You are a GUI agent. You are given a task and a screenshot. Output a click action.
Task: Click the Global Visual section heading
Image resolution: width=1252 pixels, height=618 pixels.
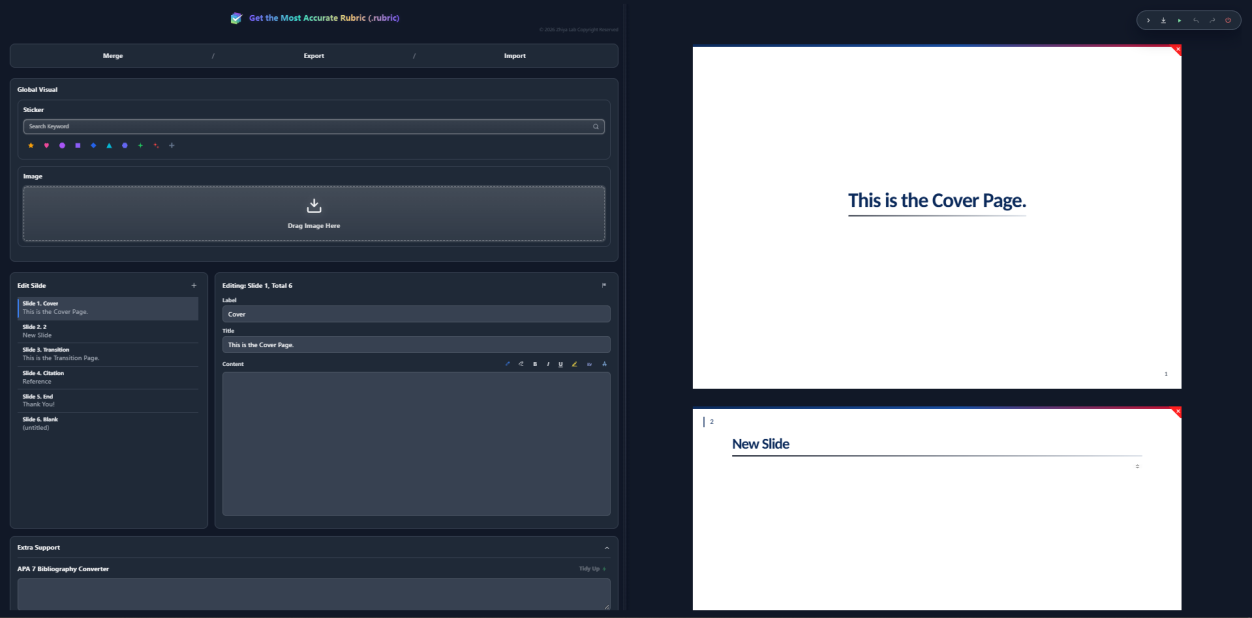37,90
